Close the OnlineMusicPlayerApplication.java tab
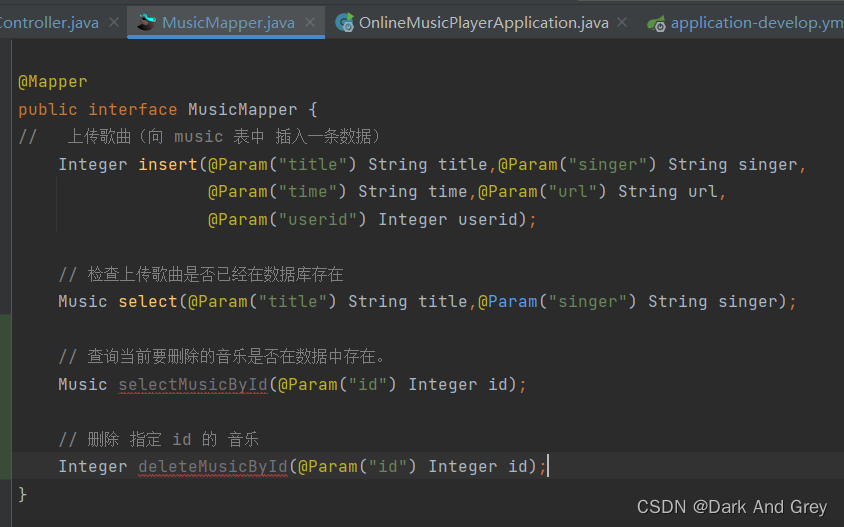This screenshot has height=527, width=844. click(x=622, y=23)
